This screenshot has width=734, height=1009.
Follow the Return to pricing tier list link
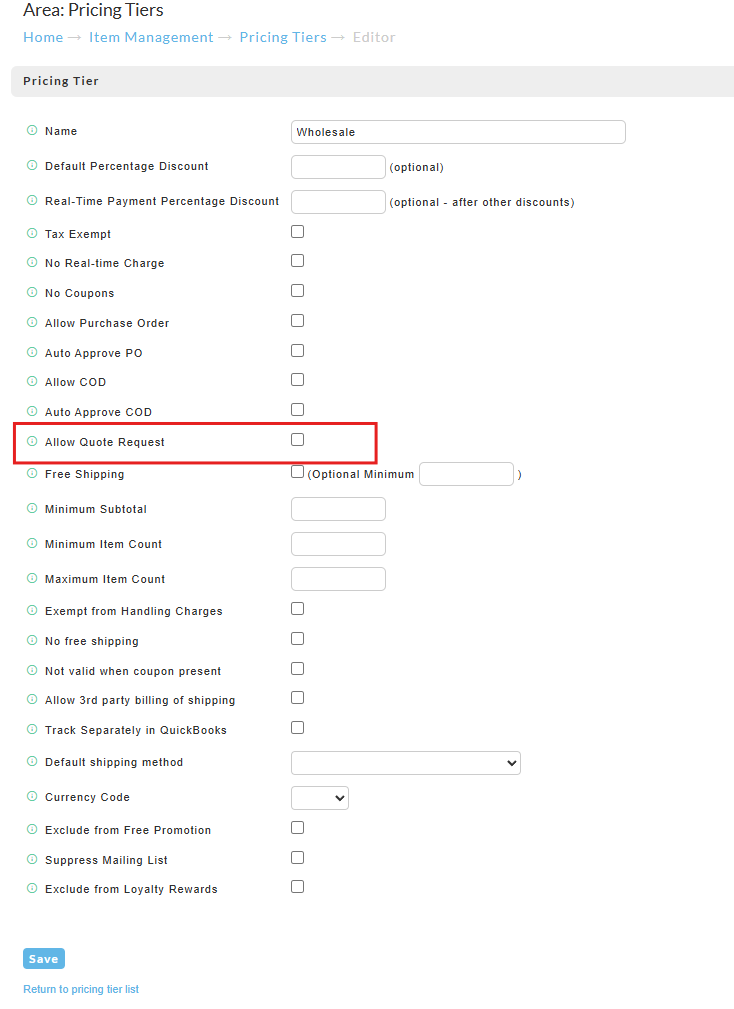tap(81, 989)
